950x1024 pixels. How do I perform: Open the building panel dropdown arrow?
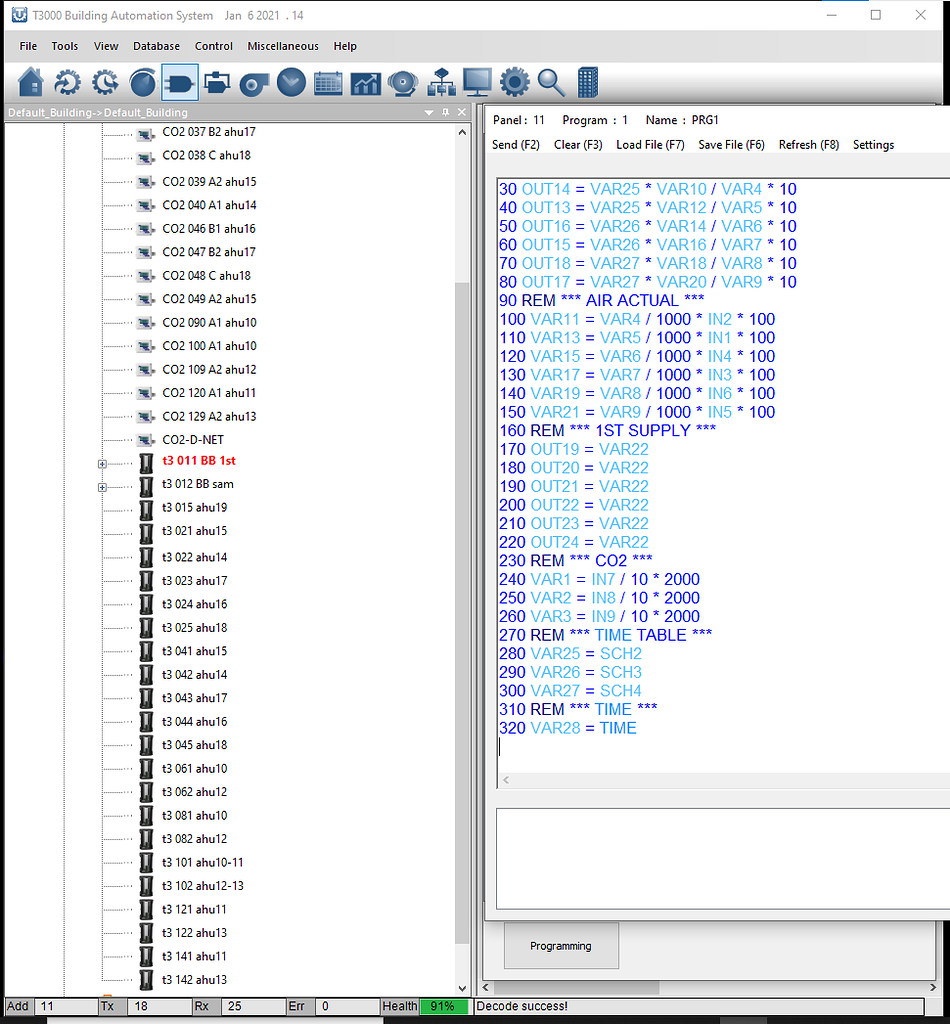430,113
